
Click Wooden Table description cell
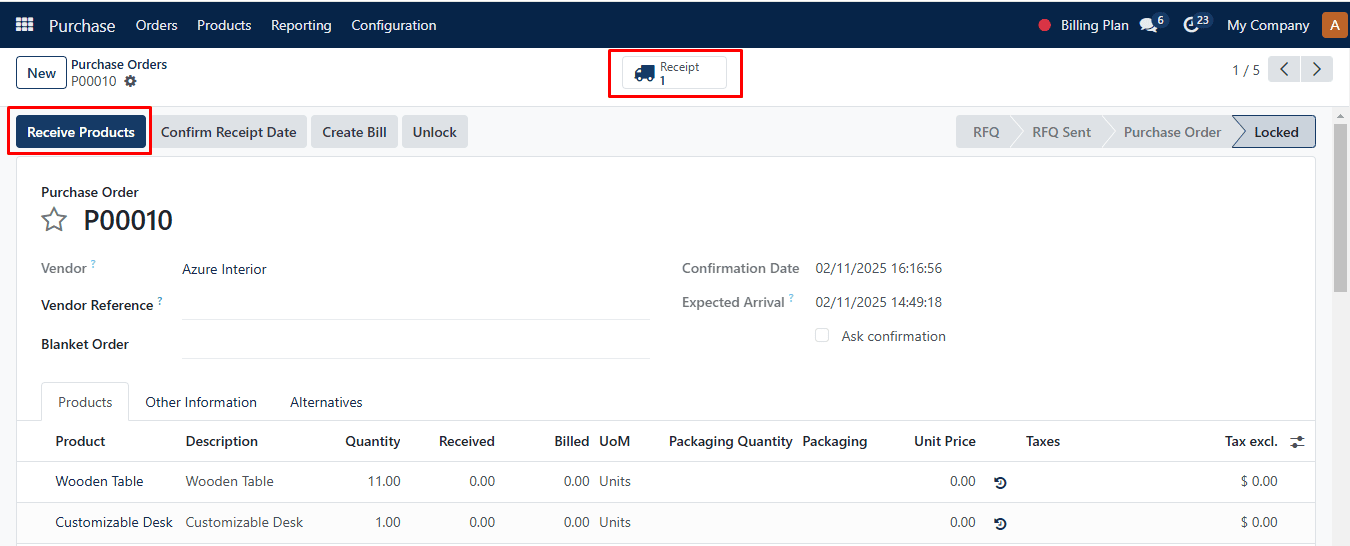tap(229, 481)
